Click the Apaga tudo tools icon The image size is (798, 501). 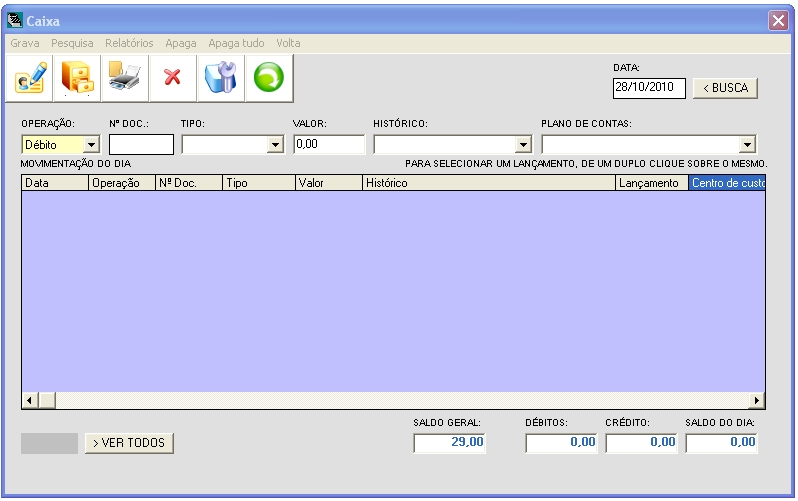point(220,78)
